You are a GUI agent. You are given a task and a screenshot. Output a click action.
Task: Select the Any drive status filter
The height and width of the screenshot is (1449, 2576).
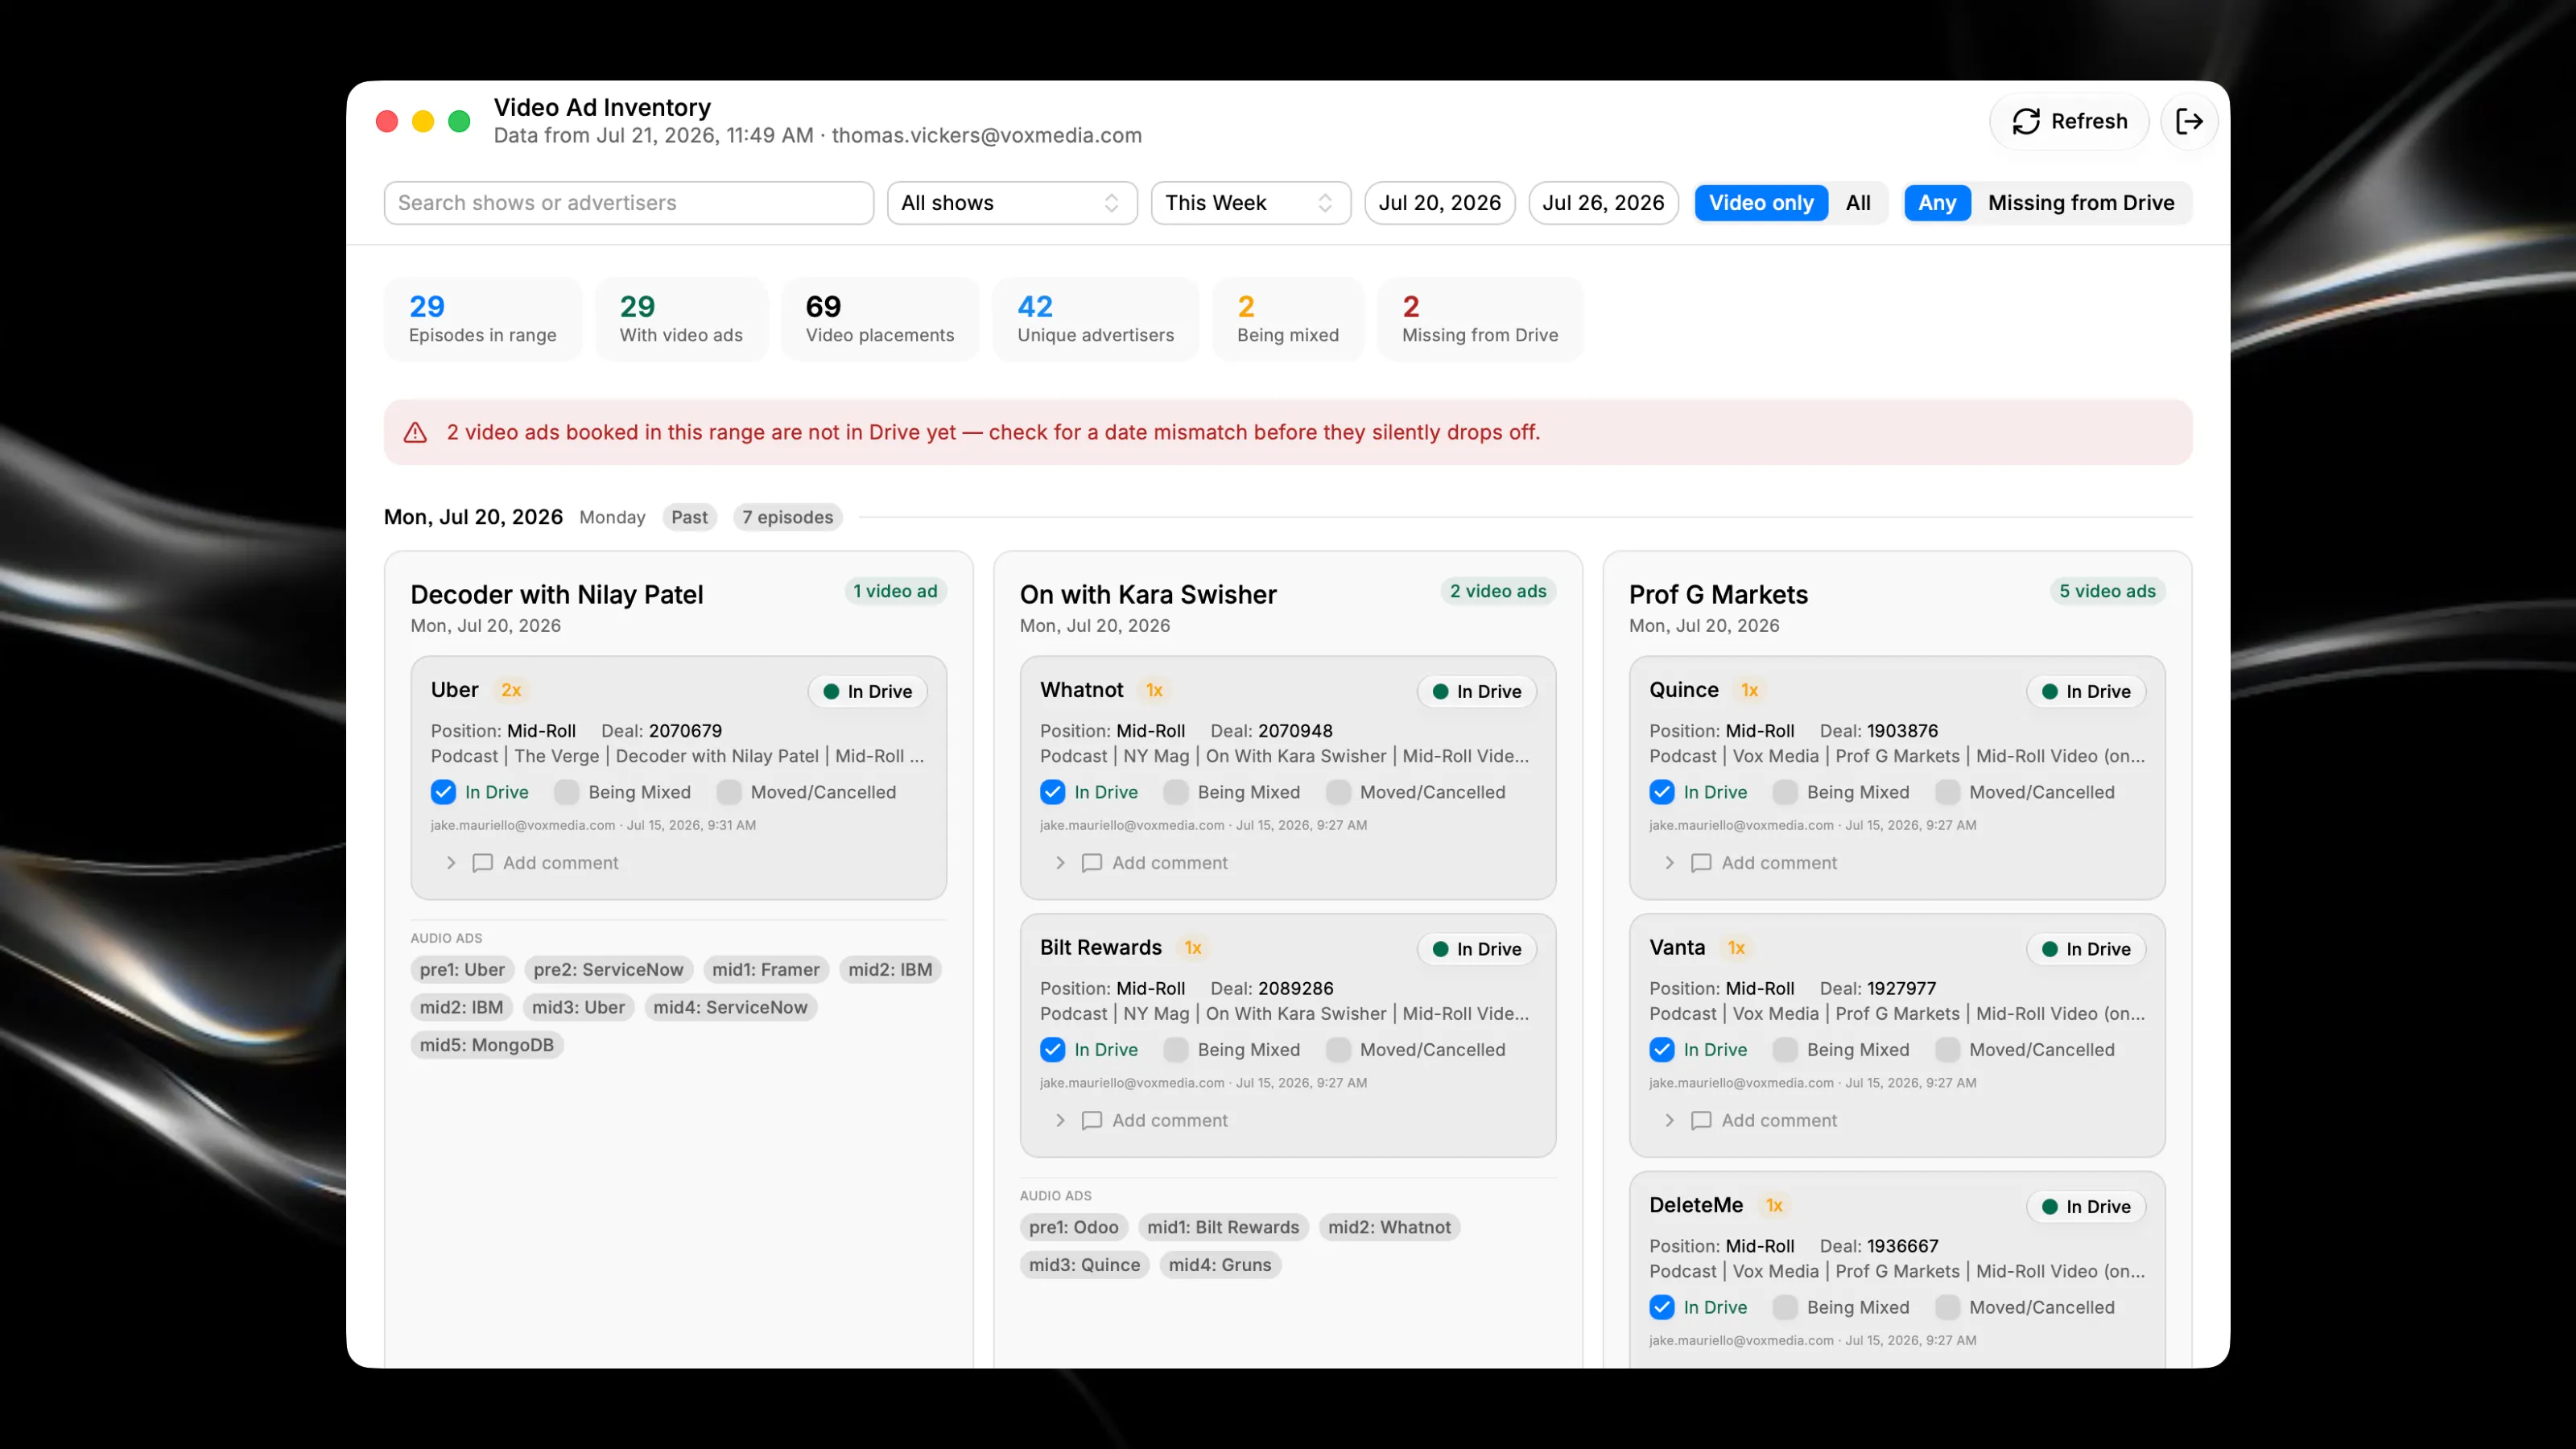tap(1937, 203)
